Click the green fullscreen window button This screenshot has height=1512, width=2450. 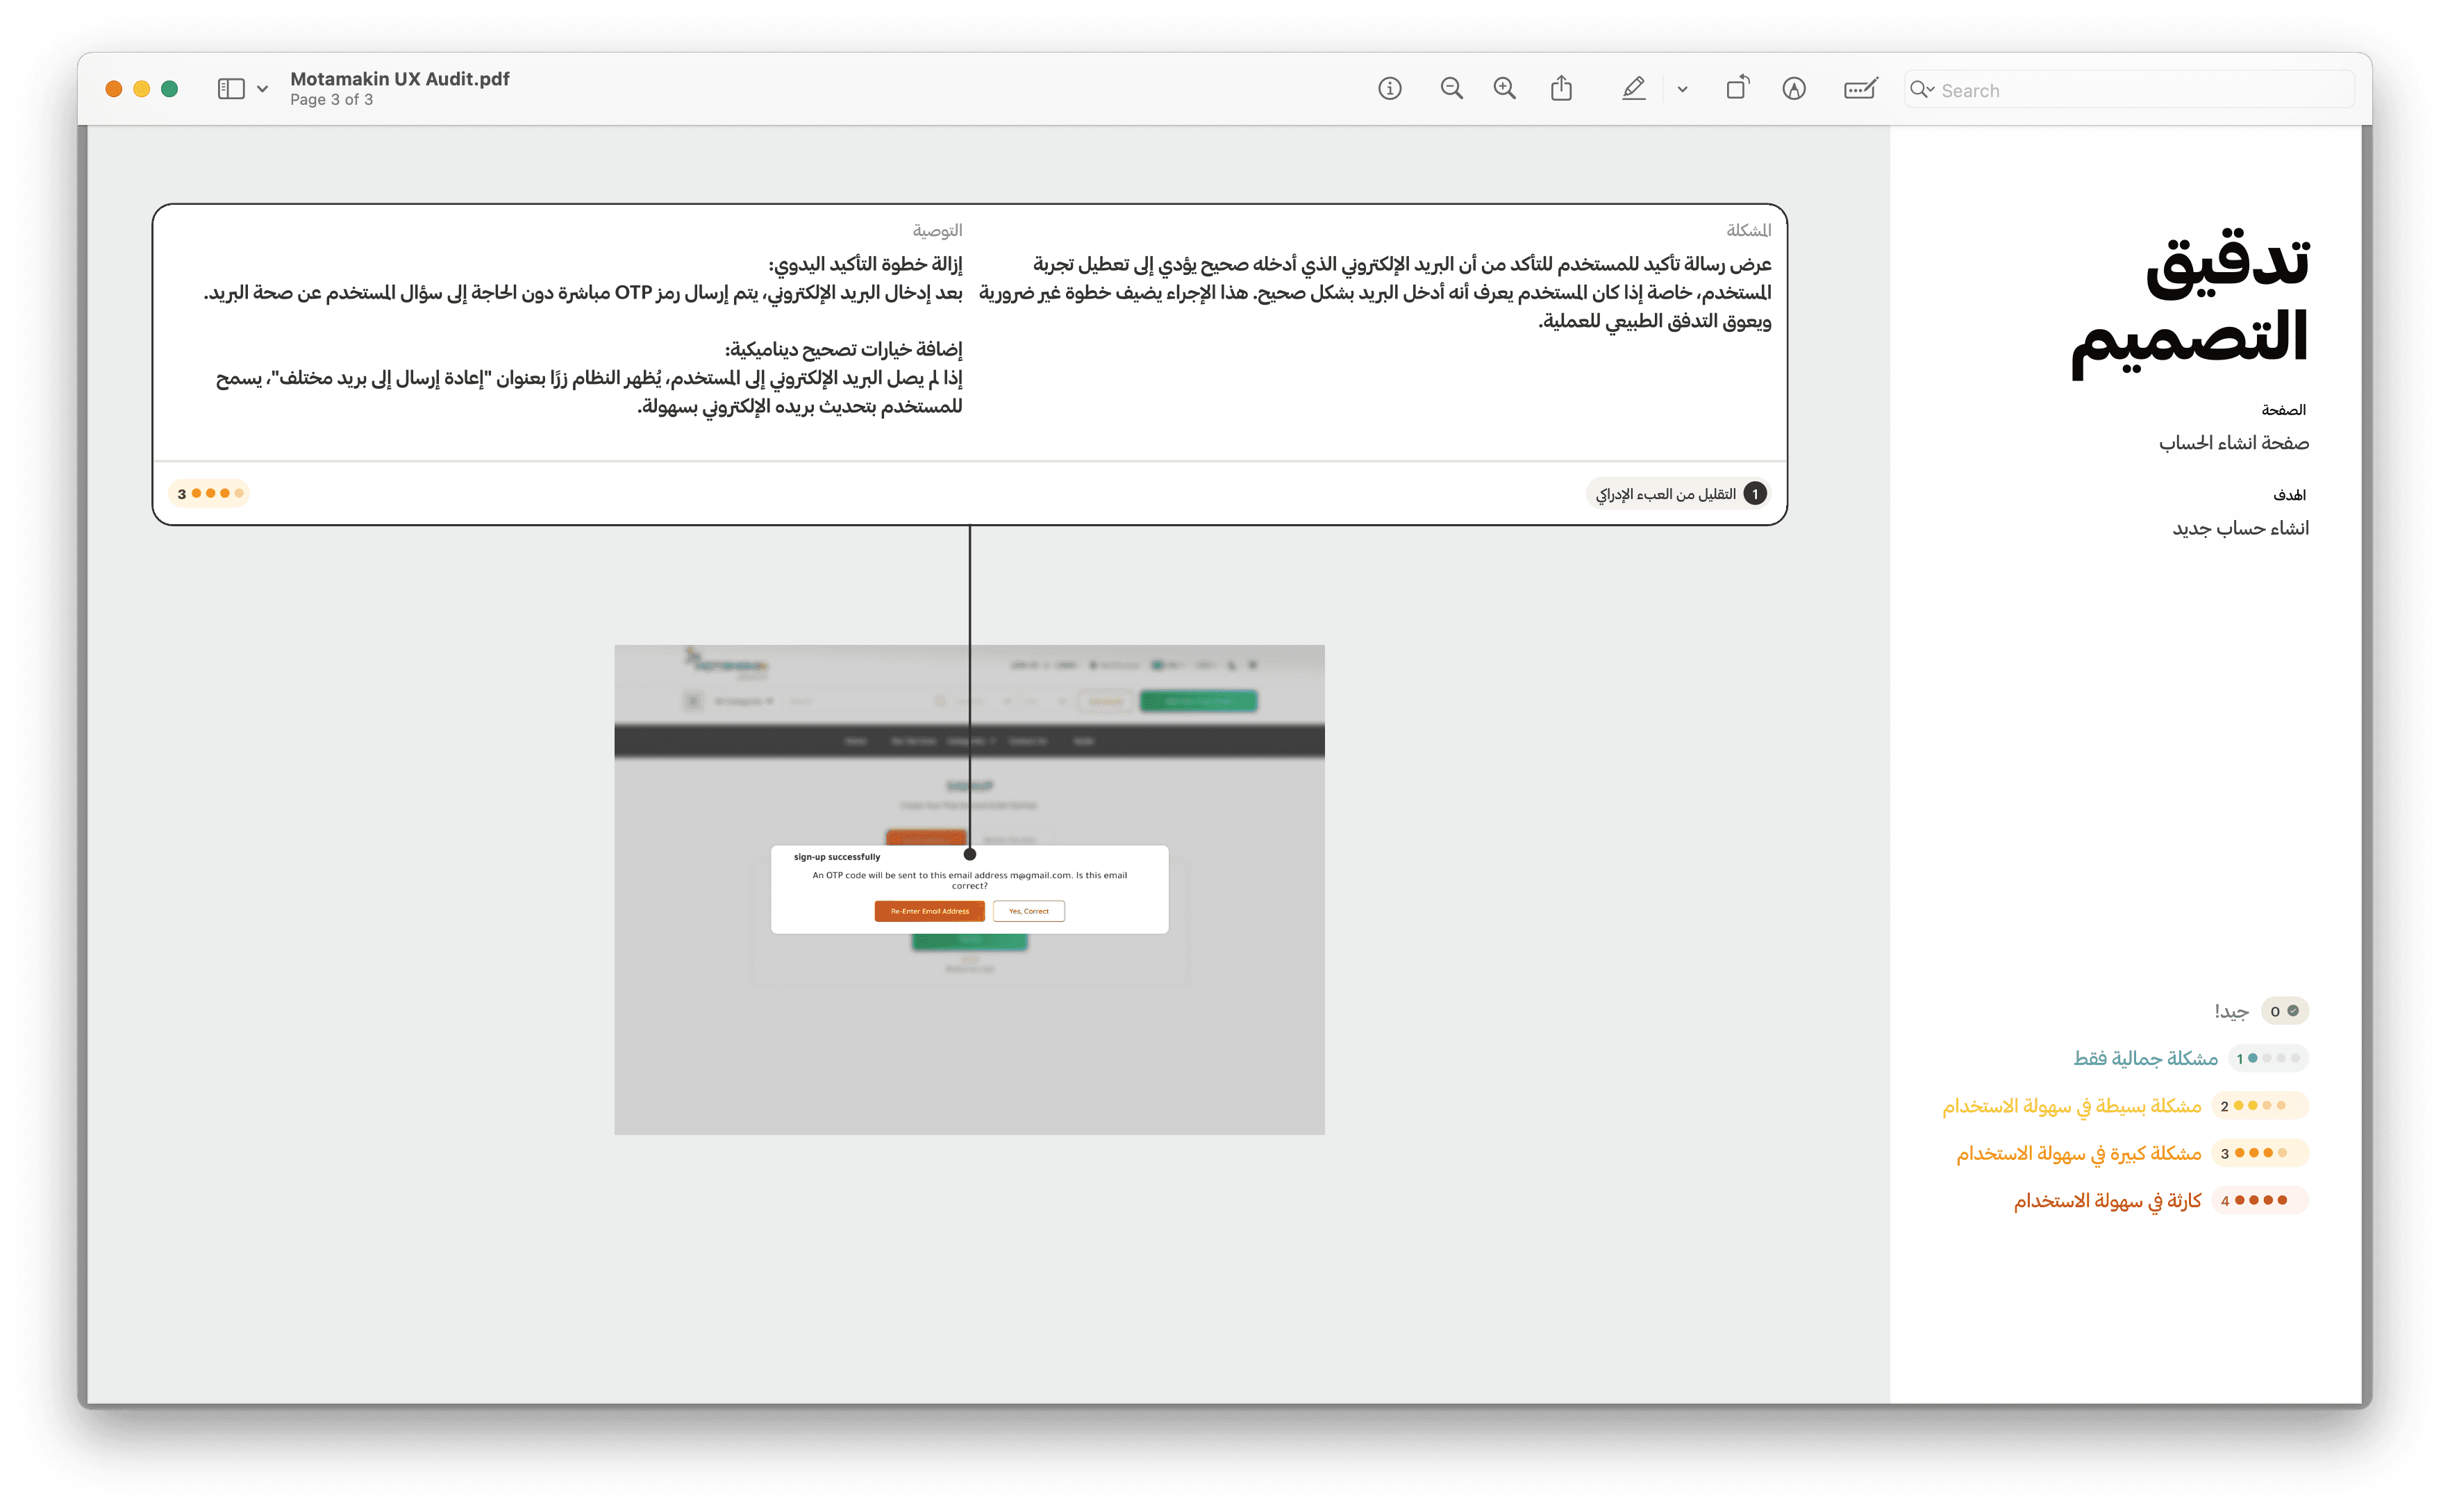pos(170,89)
